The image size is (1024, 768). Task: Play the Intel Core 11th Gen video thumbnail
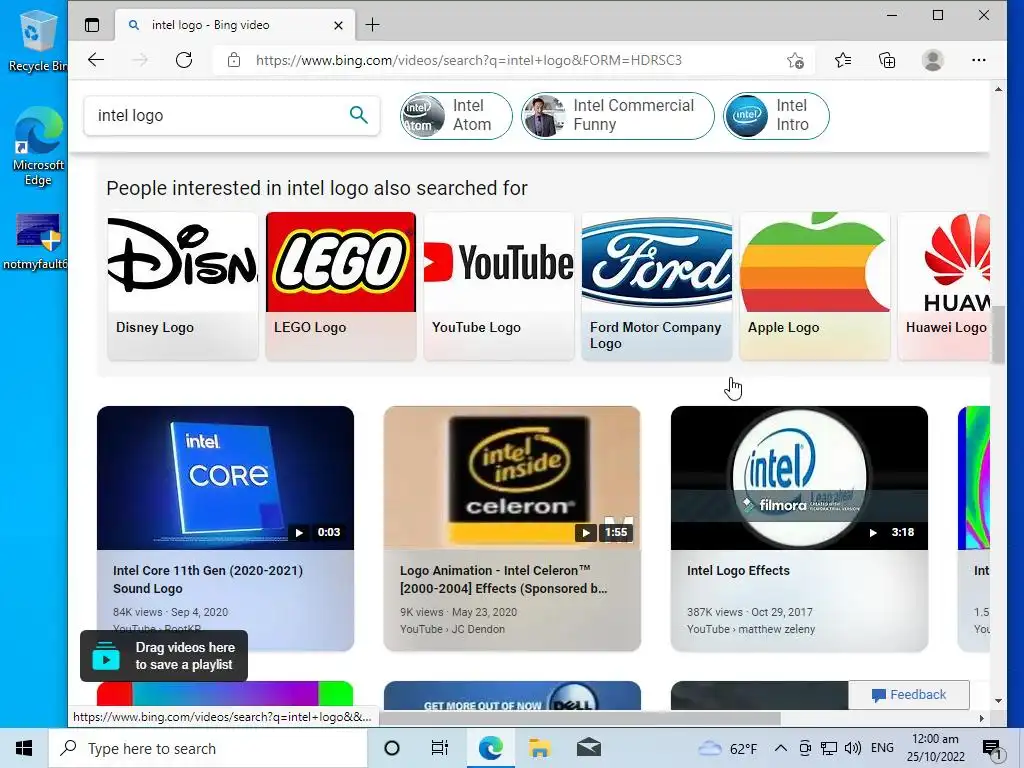[225, 478]
